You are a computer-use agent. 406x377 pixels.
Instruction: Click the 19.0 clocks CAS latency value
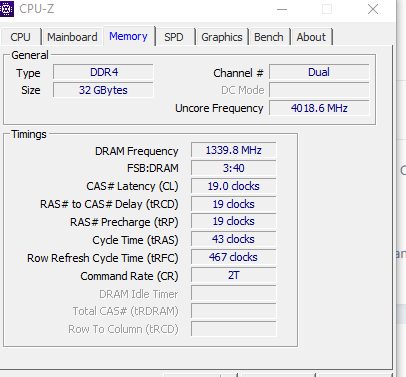pos(234,186)
